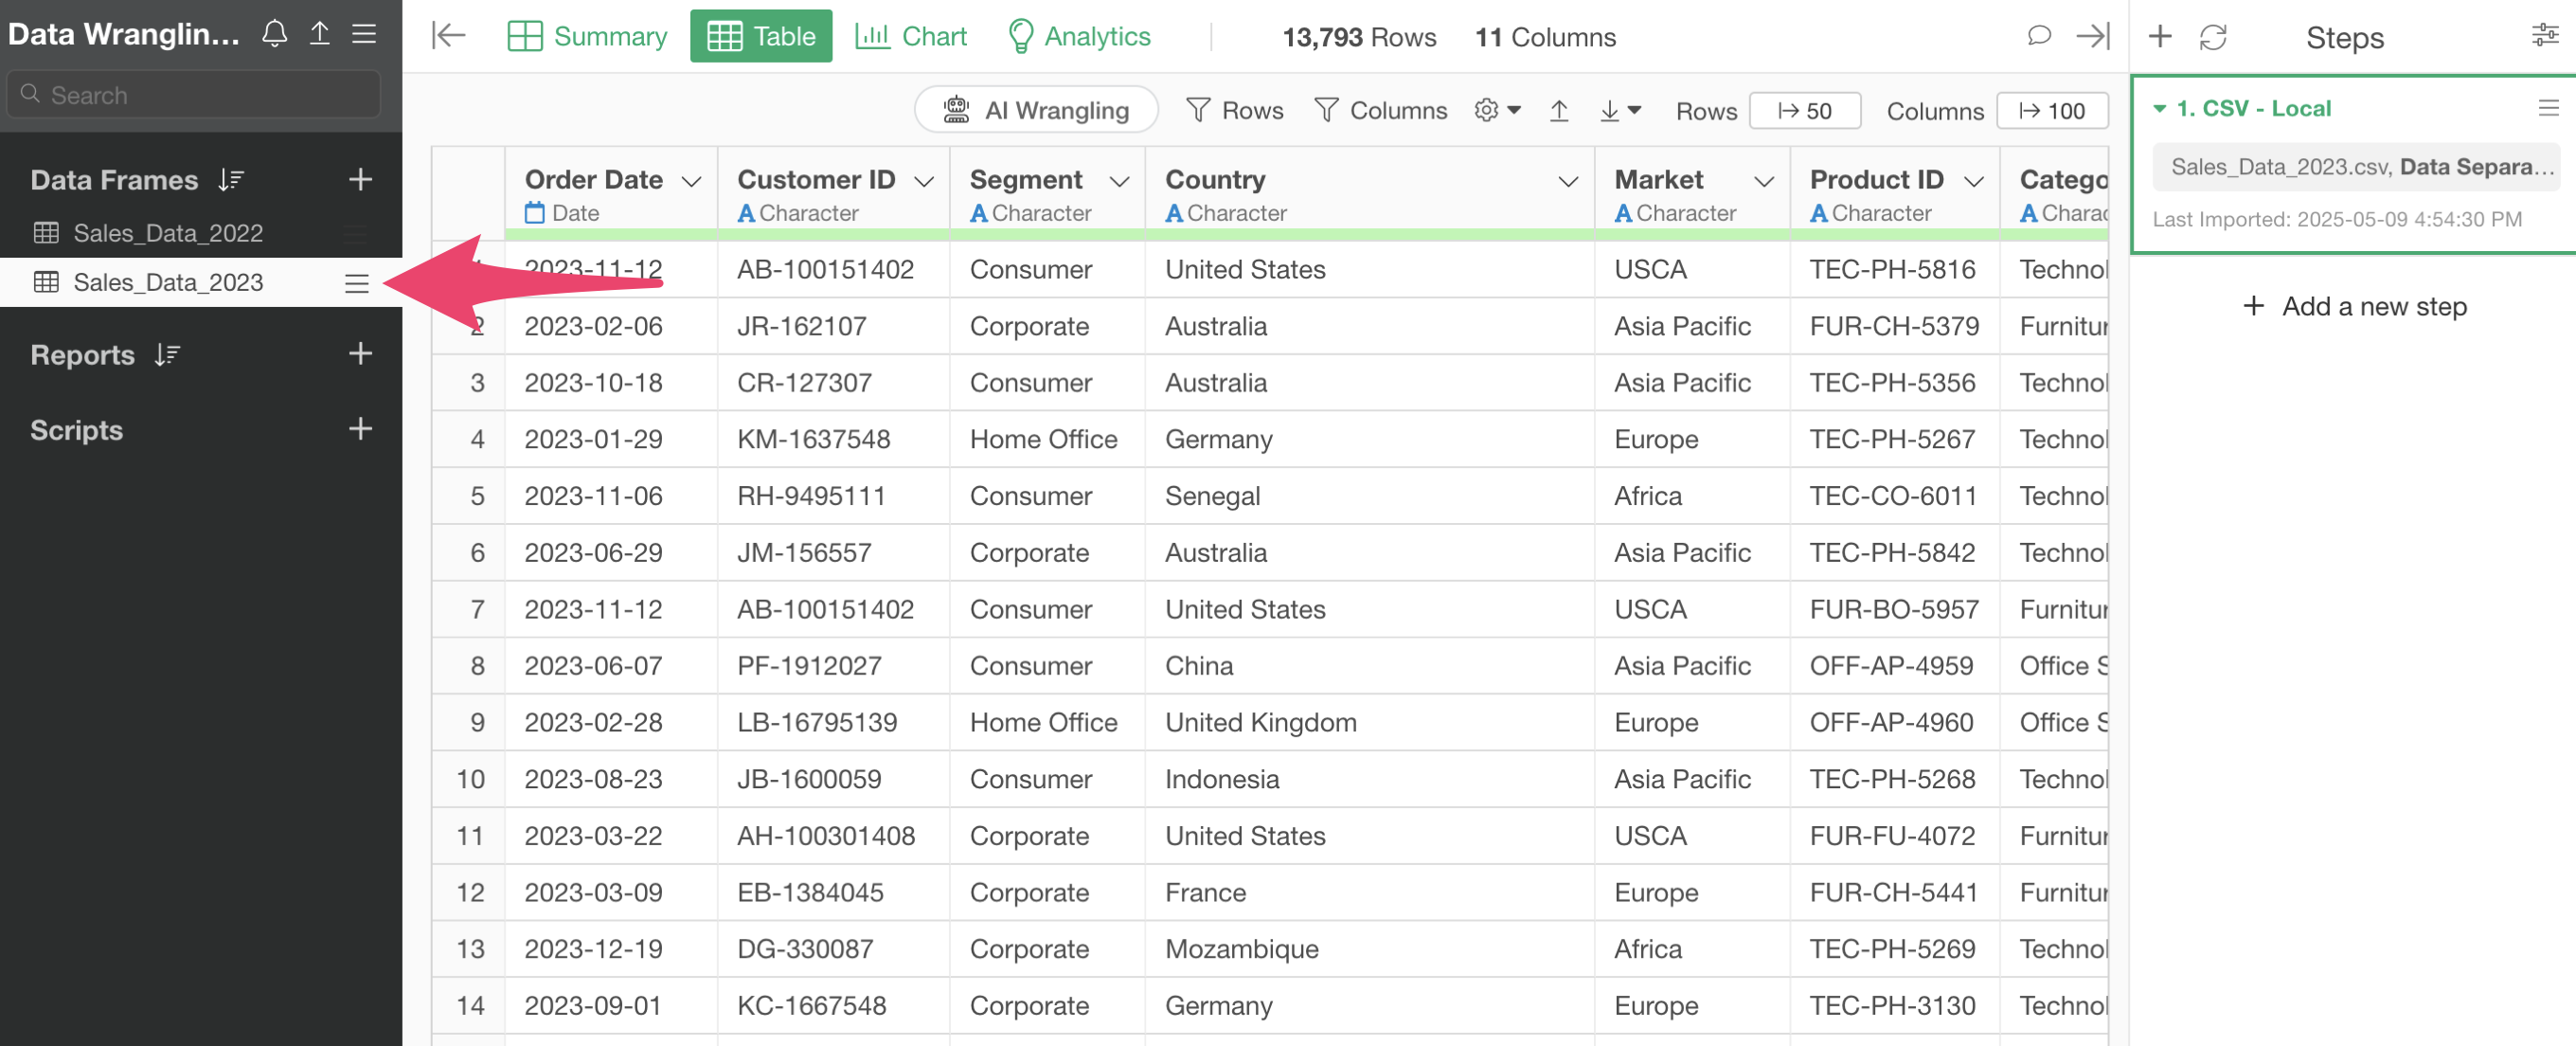Refresh the data with reload icon
This screenshot has width=2576, height=1046.
pyautogui.click(x=2213, y=37)
